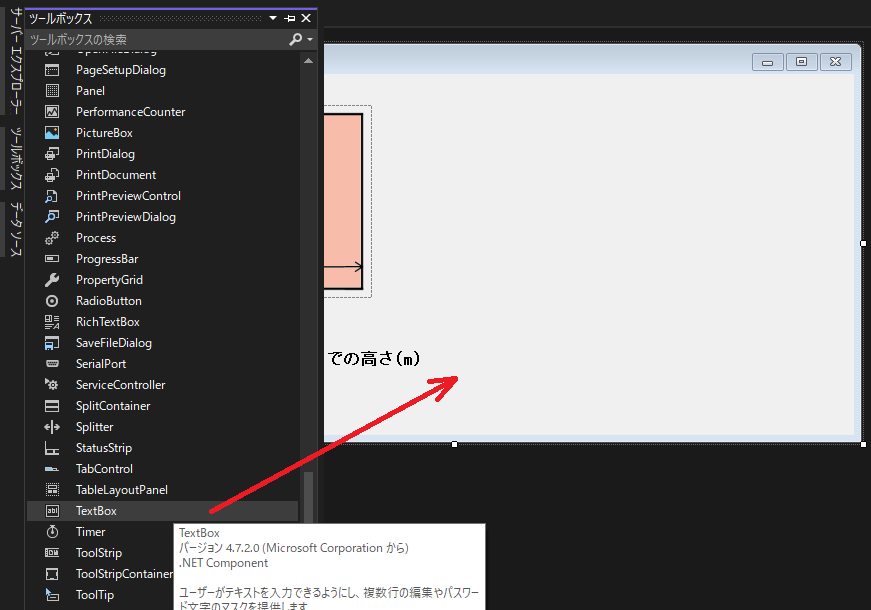Image resolution: width=871 pixels, height=610 pixels.
Task: Click the PageSetupDialog icon in toolbox
Action: [x=52, y=70]
